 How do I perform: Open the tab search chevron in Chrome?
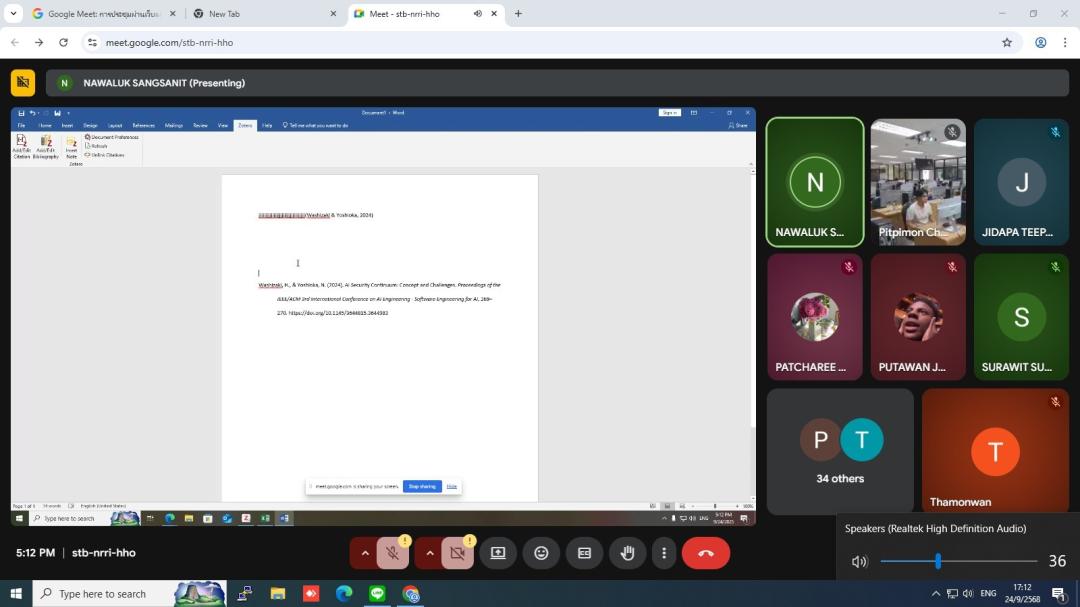coord(13,14)
